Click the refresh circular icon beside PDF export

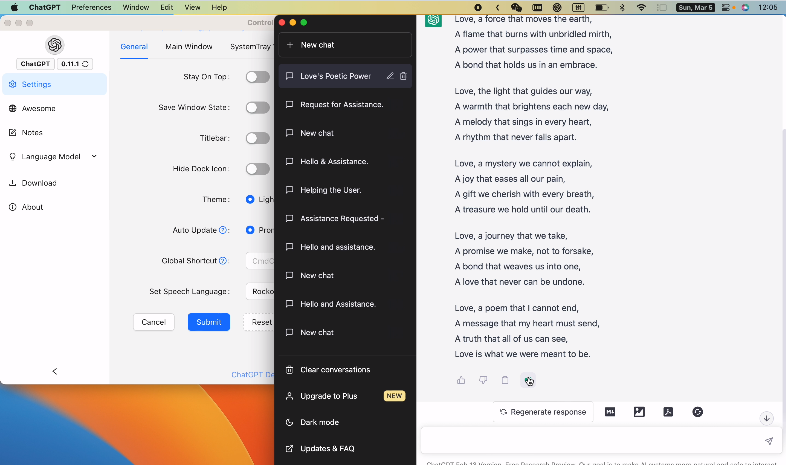(x=697, y=412)
